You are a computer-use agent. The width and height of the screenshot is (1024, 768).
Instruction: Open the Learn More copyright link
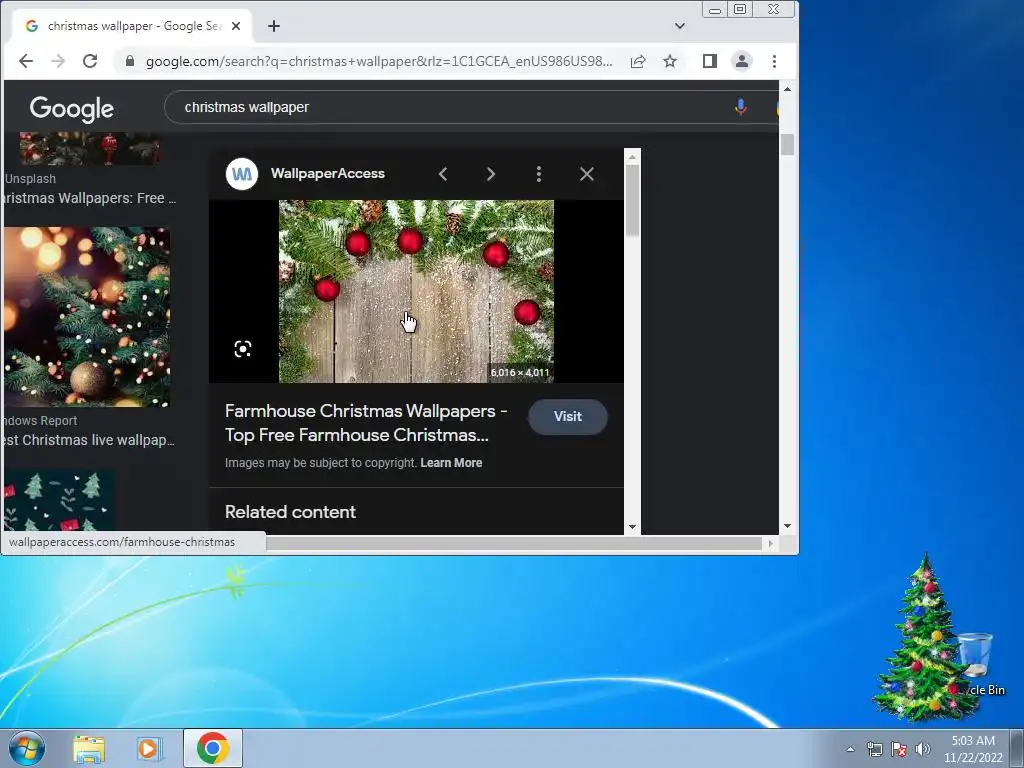point(451,463)
